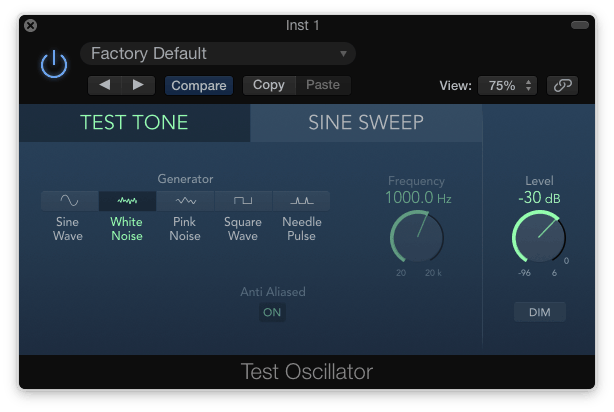Go to next preset with right arrow
Viewport: 614px width, 412px height.
[x=138, y=85]
